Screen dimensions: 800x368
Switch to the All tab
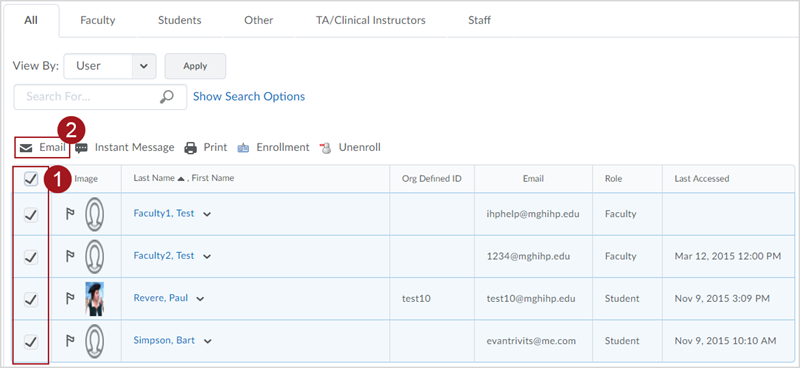(x=31, y=20)
